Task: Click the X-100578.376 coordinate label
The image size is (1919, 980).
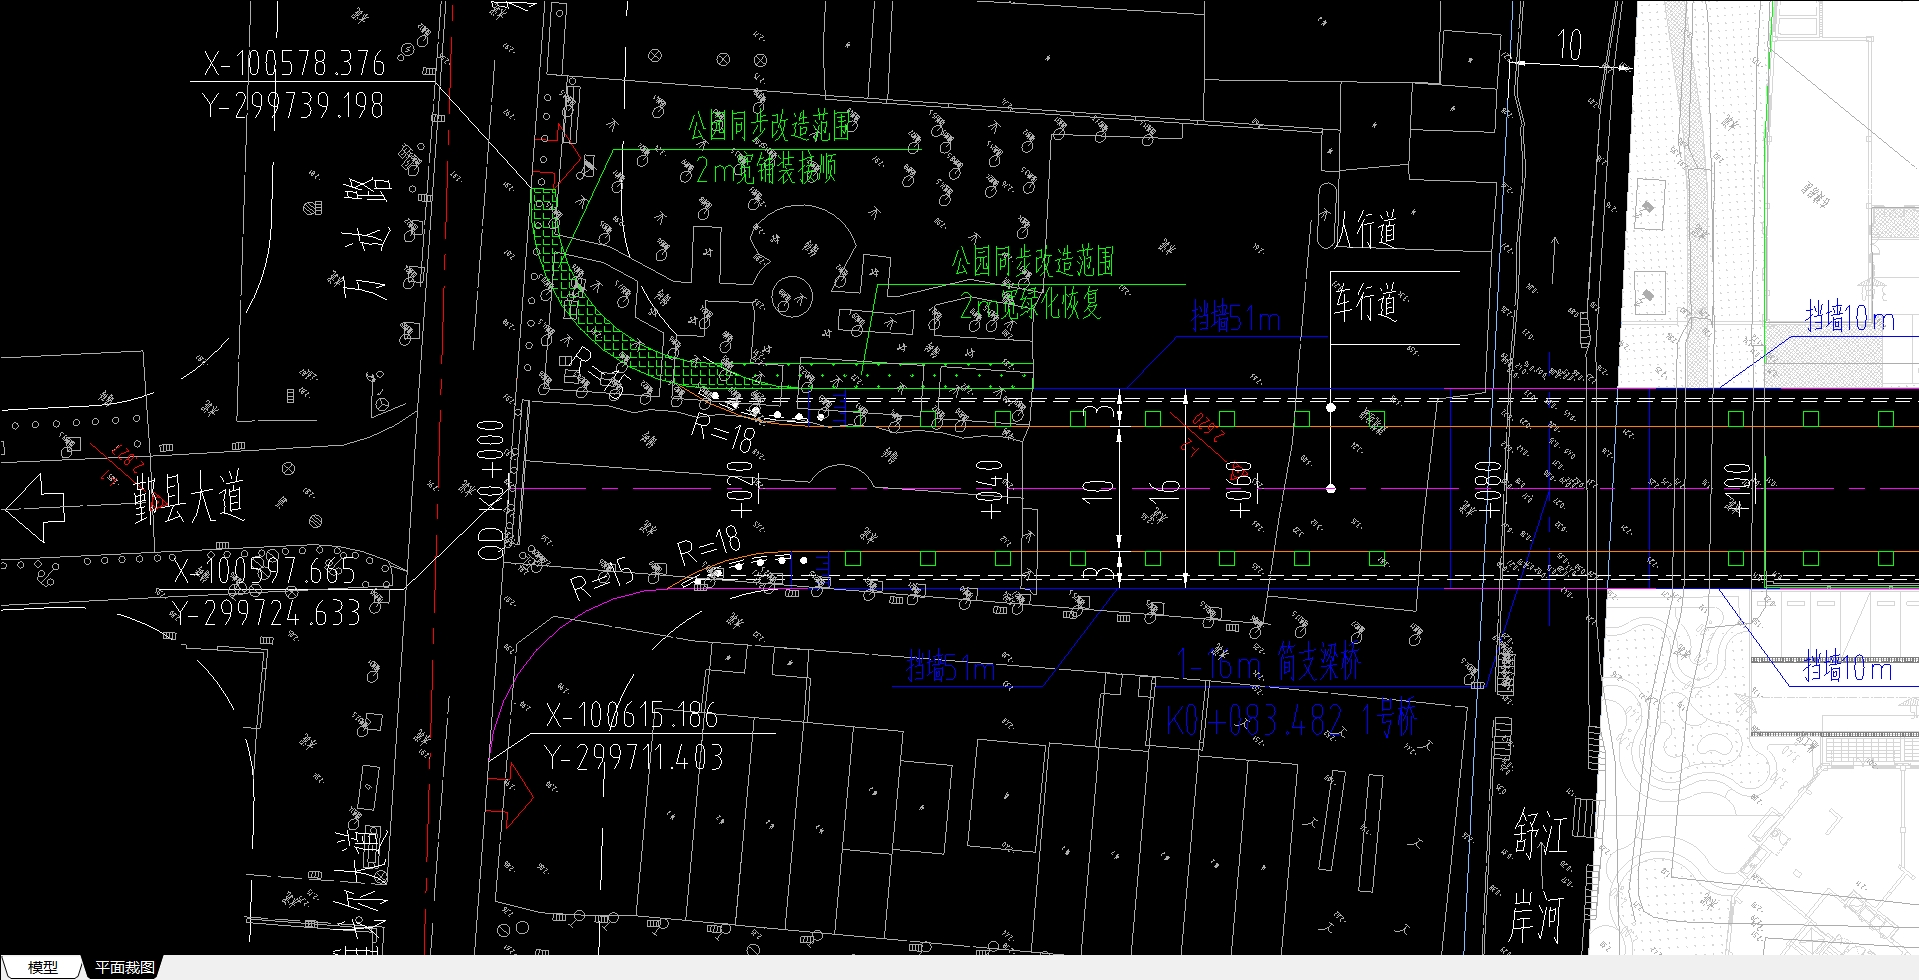Action: click(294, 64)
